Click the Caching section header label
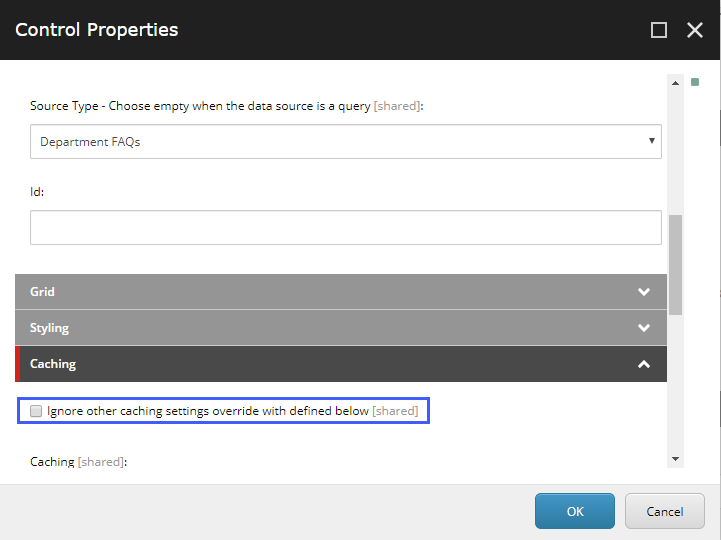This screenshot has height=540, width=721. coord(53,364)
